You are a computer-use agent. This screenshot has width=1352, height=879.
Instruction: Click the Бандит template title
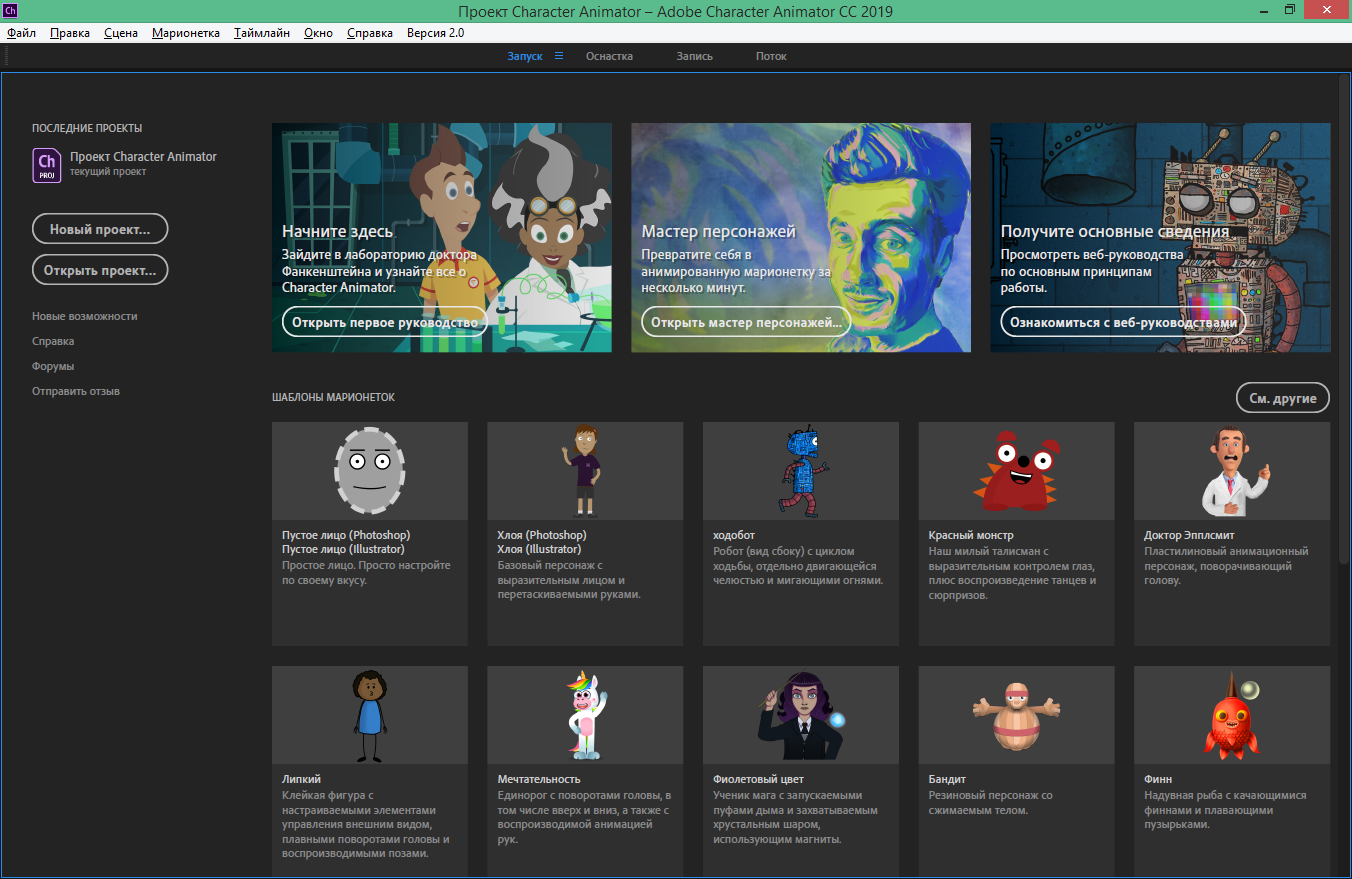click(x=947, y=779)
